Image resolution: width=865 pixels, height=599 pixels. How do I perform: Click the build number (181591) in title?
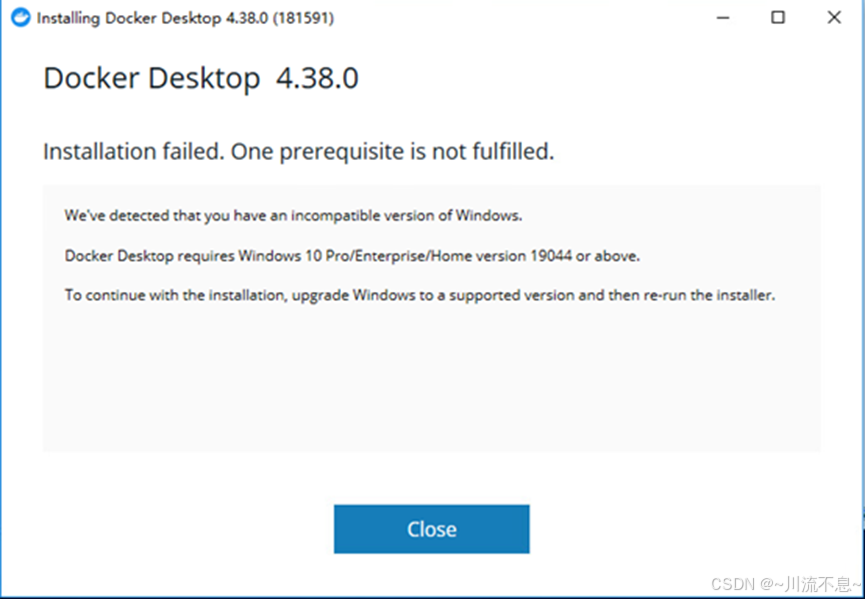click(303, 18)
